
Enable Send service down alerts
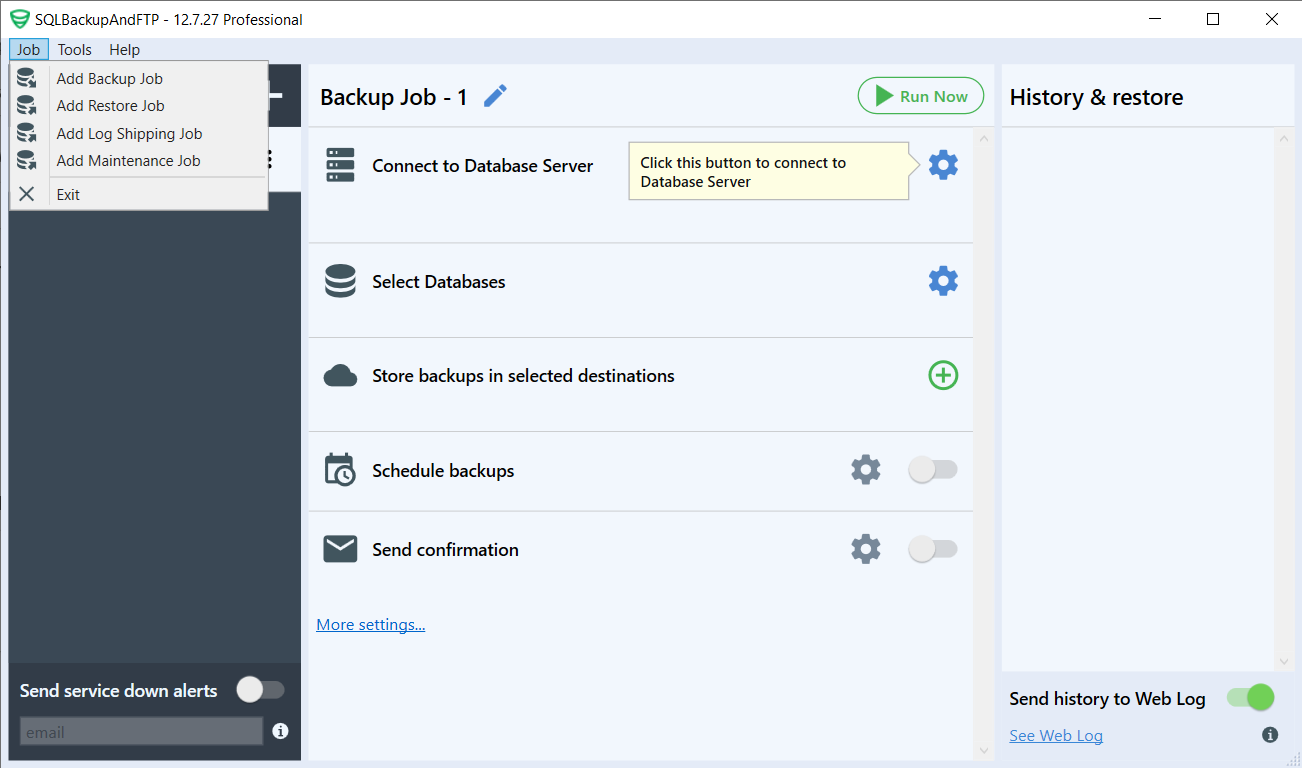click(x=260, y=690)
